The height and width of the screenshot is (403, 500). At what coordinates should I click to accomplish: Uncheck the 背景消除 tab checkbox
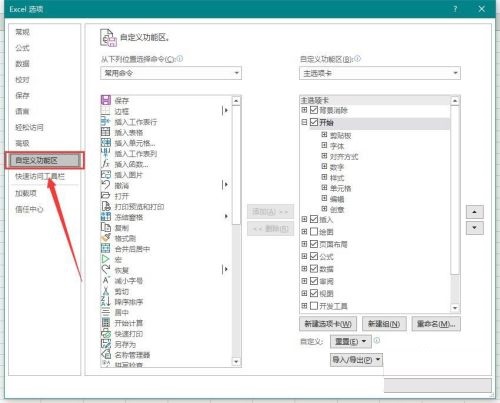[x=314, y=110]
